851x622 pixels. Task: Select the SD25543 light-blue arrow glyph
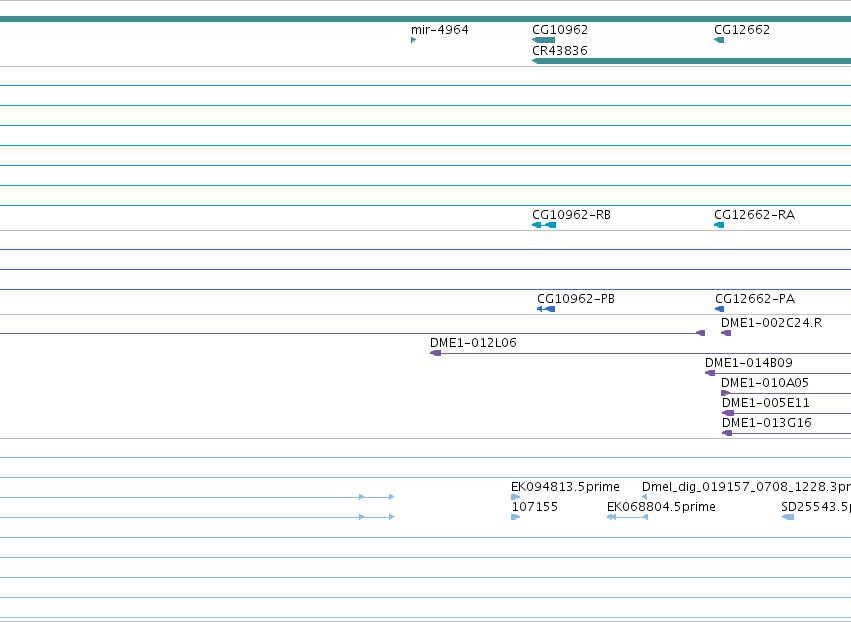788,517
